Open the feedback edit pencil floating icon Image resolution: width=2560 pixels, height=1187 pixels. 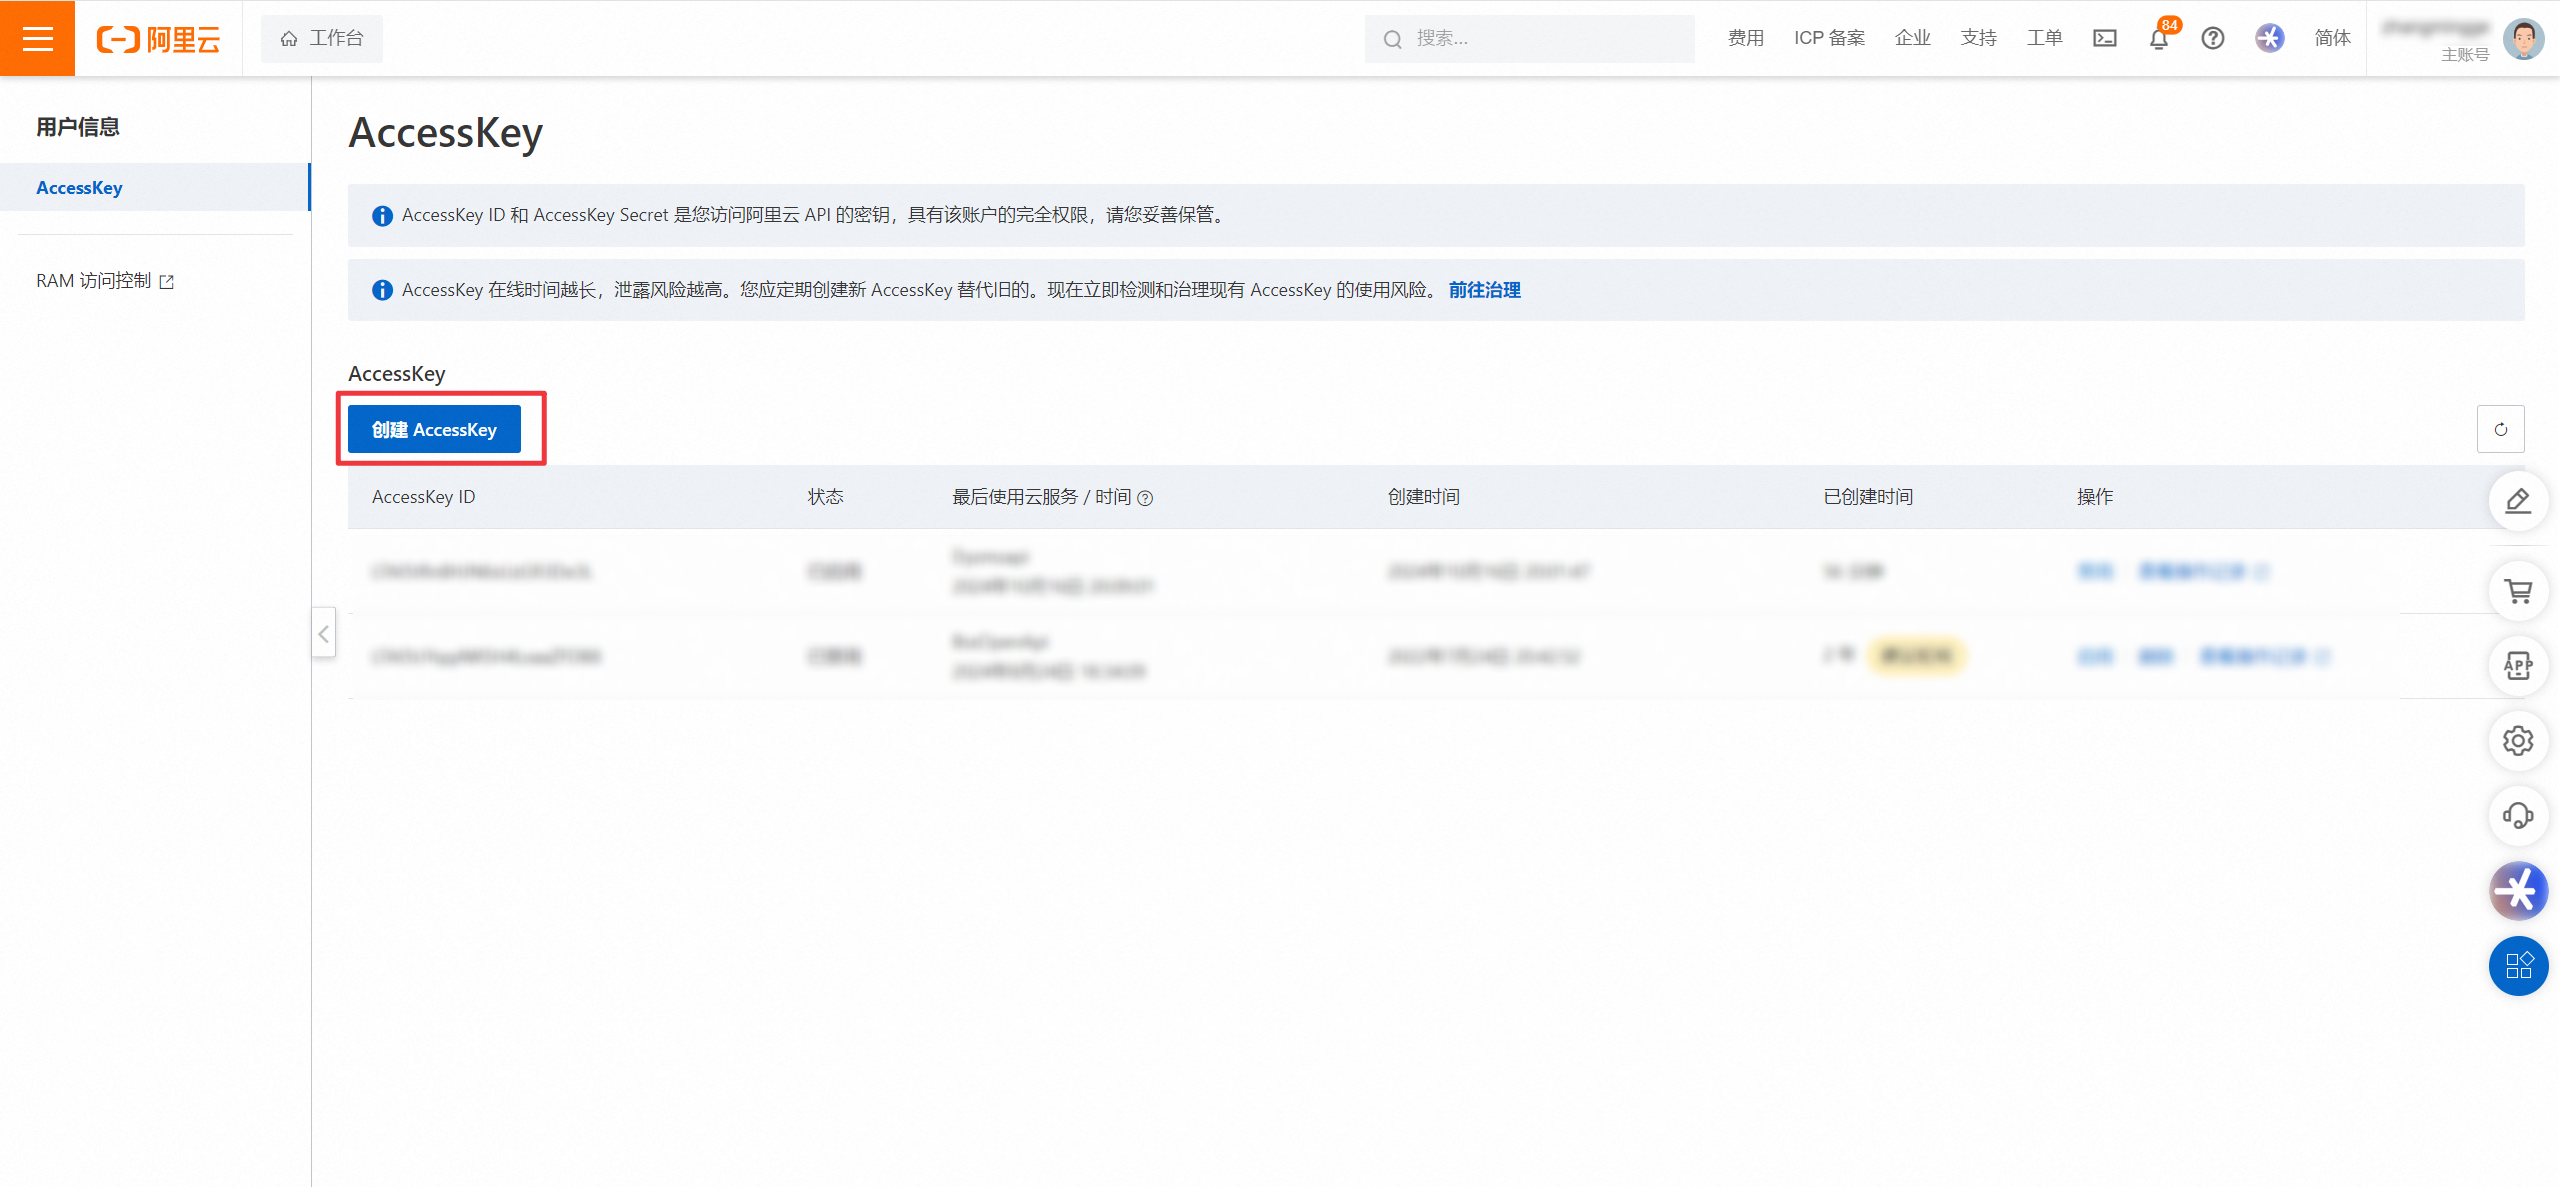click(2518, 500)
